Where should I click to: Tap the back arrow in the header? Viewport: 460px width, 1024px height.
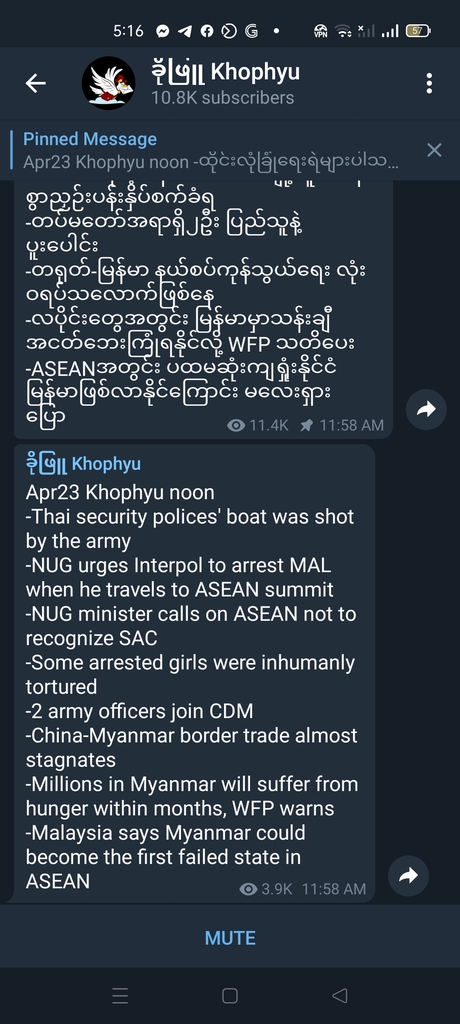pyautogui.click(x=35, y=83)
